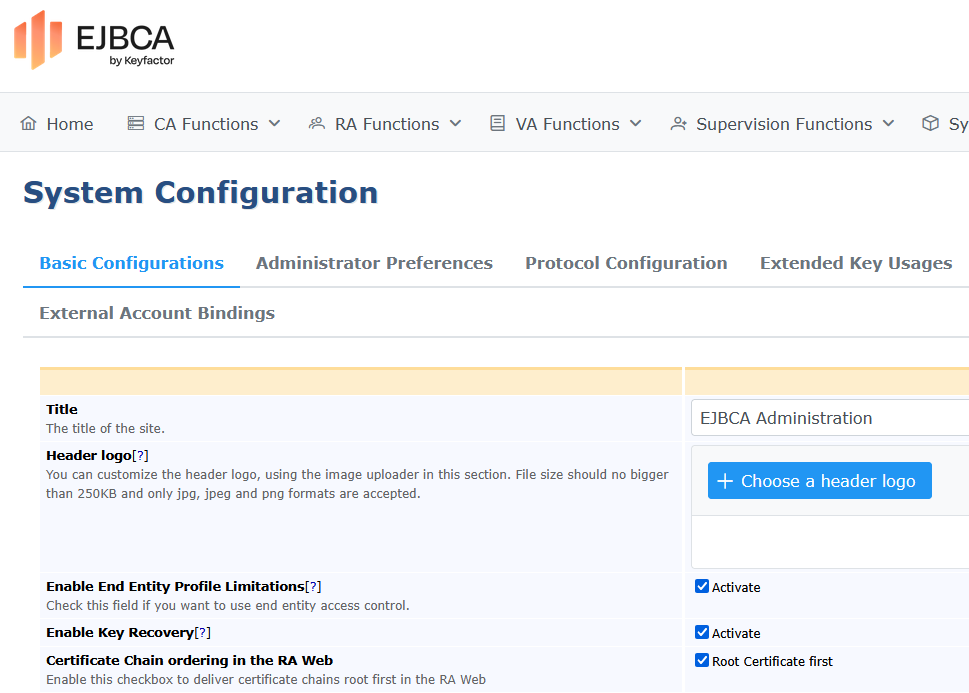Toggle Root Certificate first checkbox
Screen dimensions: 969x693
tap(702, 661)
